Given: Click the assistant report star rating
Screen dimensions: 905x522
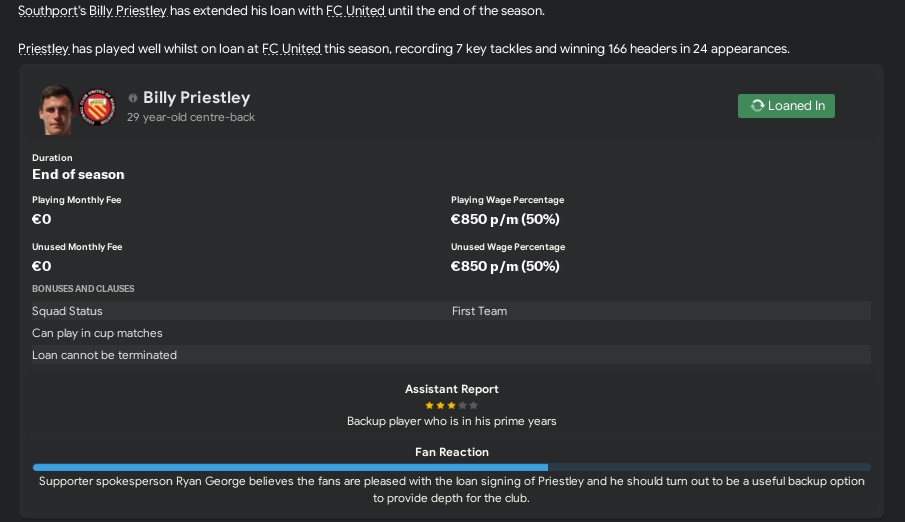Looking at the screenshot, I should 451,405.
